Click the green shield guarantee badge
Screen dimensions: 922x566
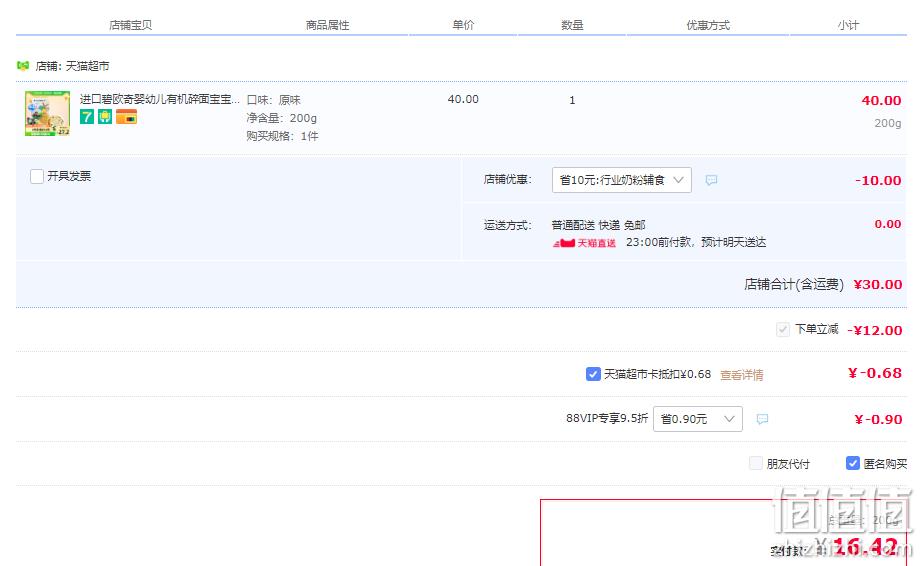[105, 116]
